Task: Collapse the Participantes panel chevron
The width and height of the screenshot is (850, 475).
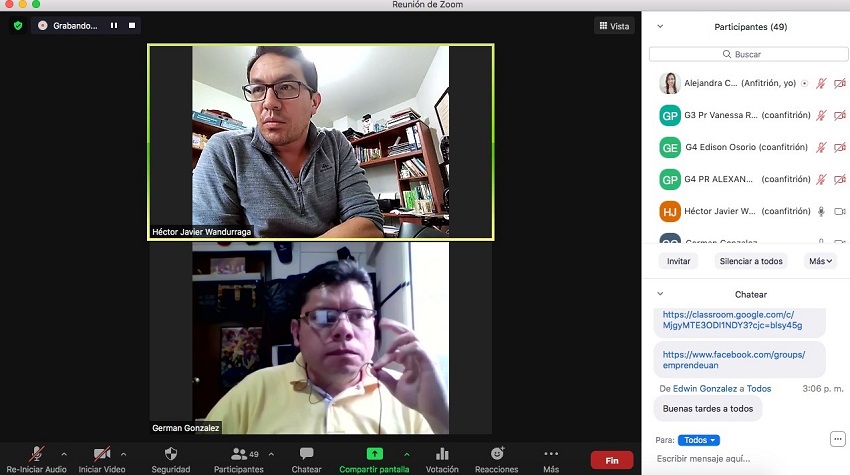Action: [x=660, y=26]
